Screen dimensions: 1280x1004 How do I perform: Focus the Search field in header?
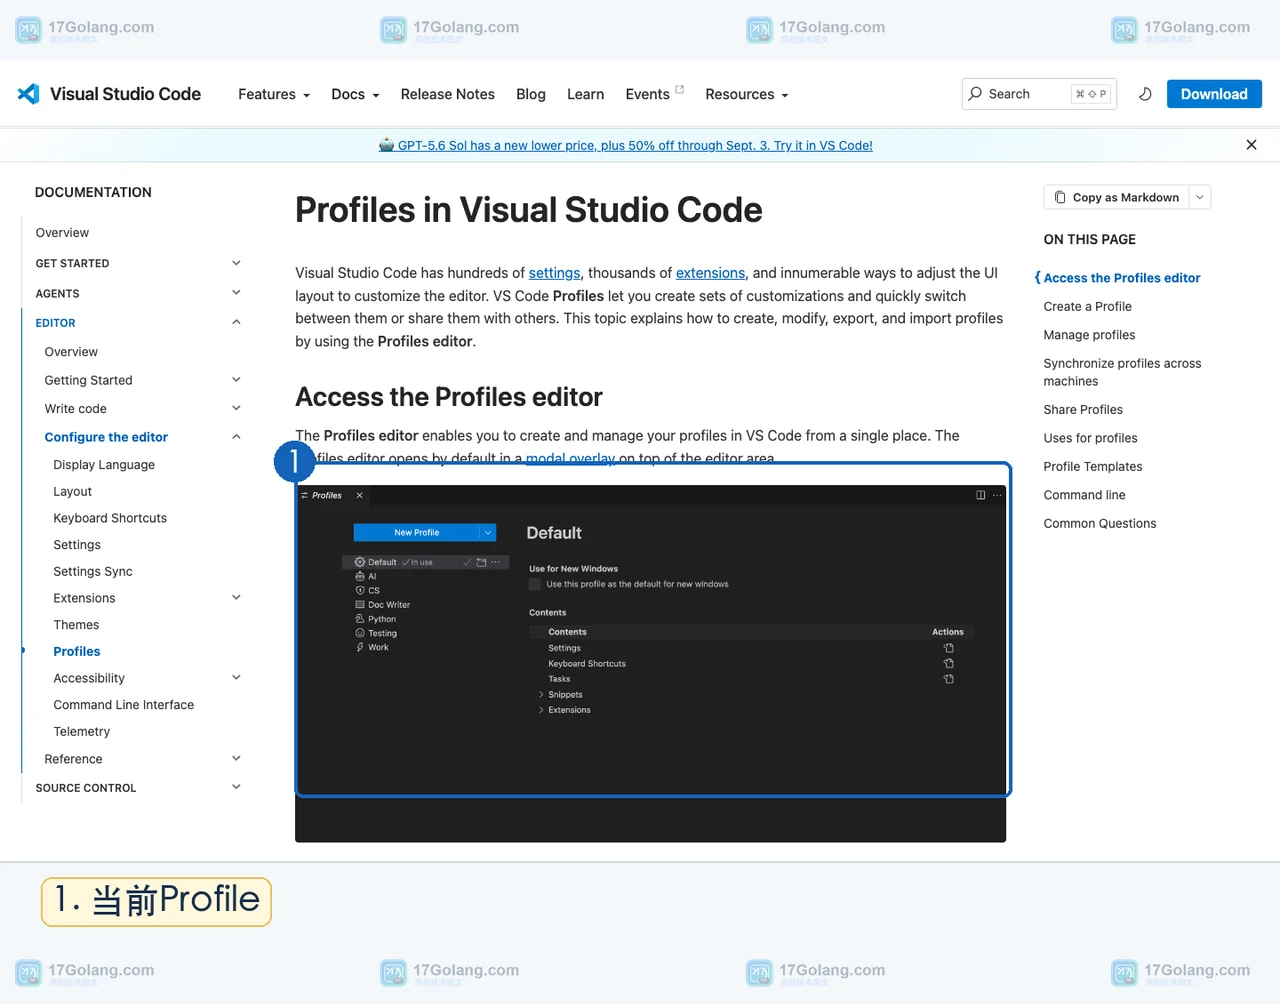tap(1039, 94)
